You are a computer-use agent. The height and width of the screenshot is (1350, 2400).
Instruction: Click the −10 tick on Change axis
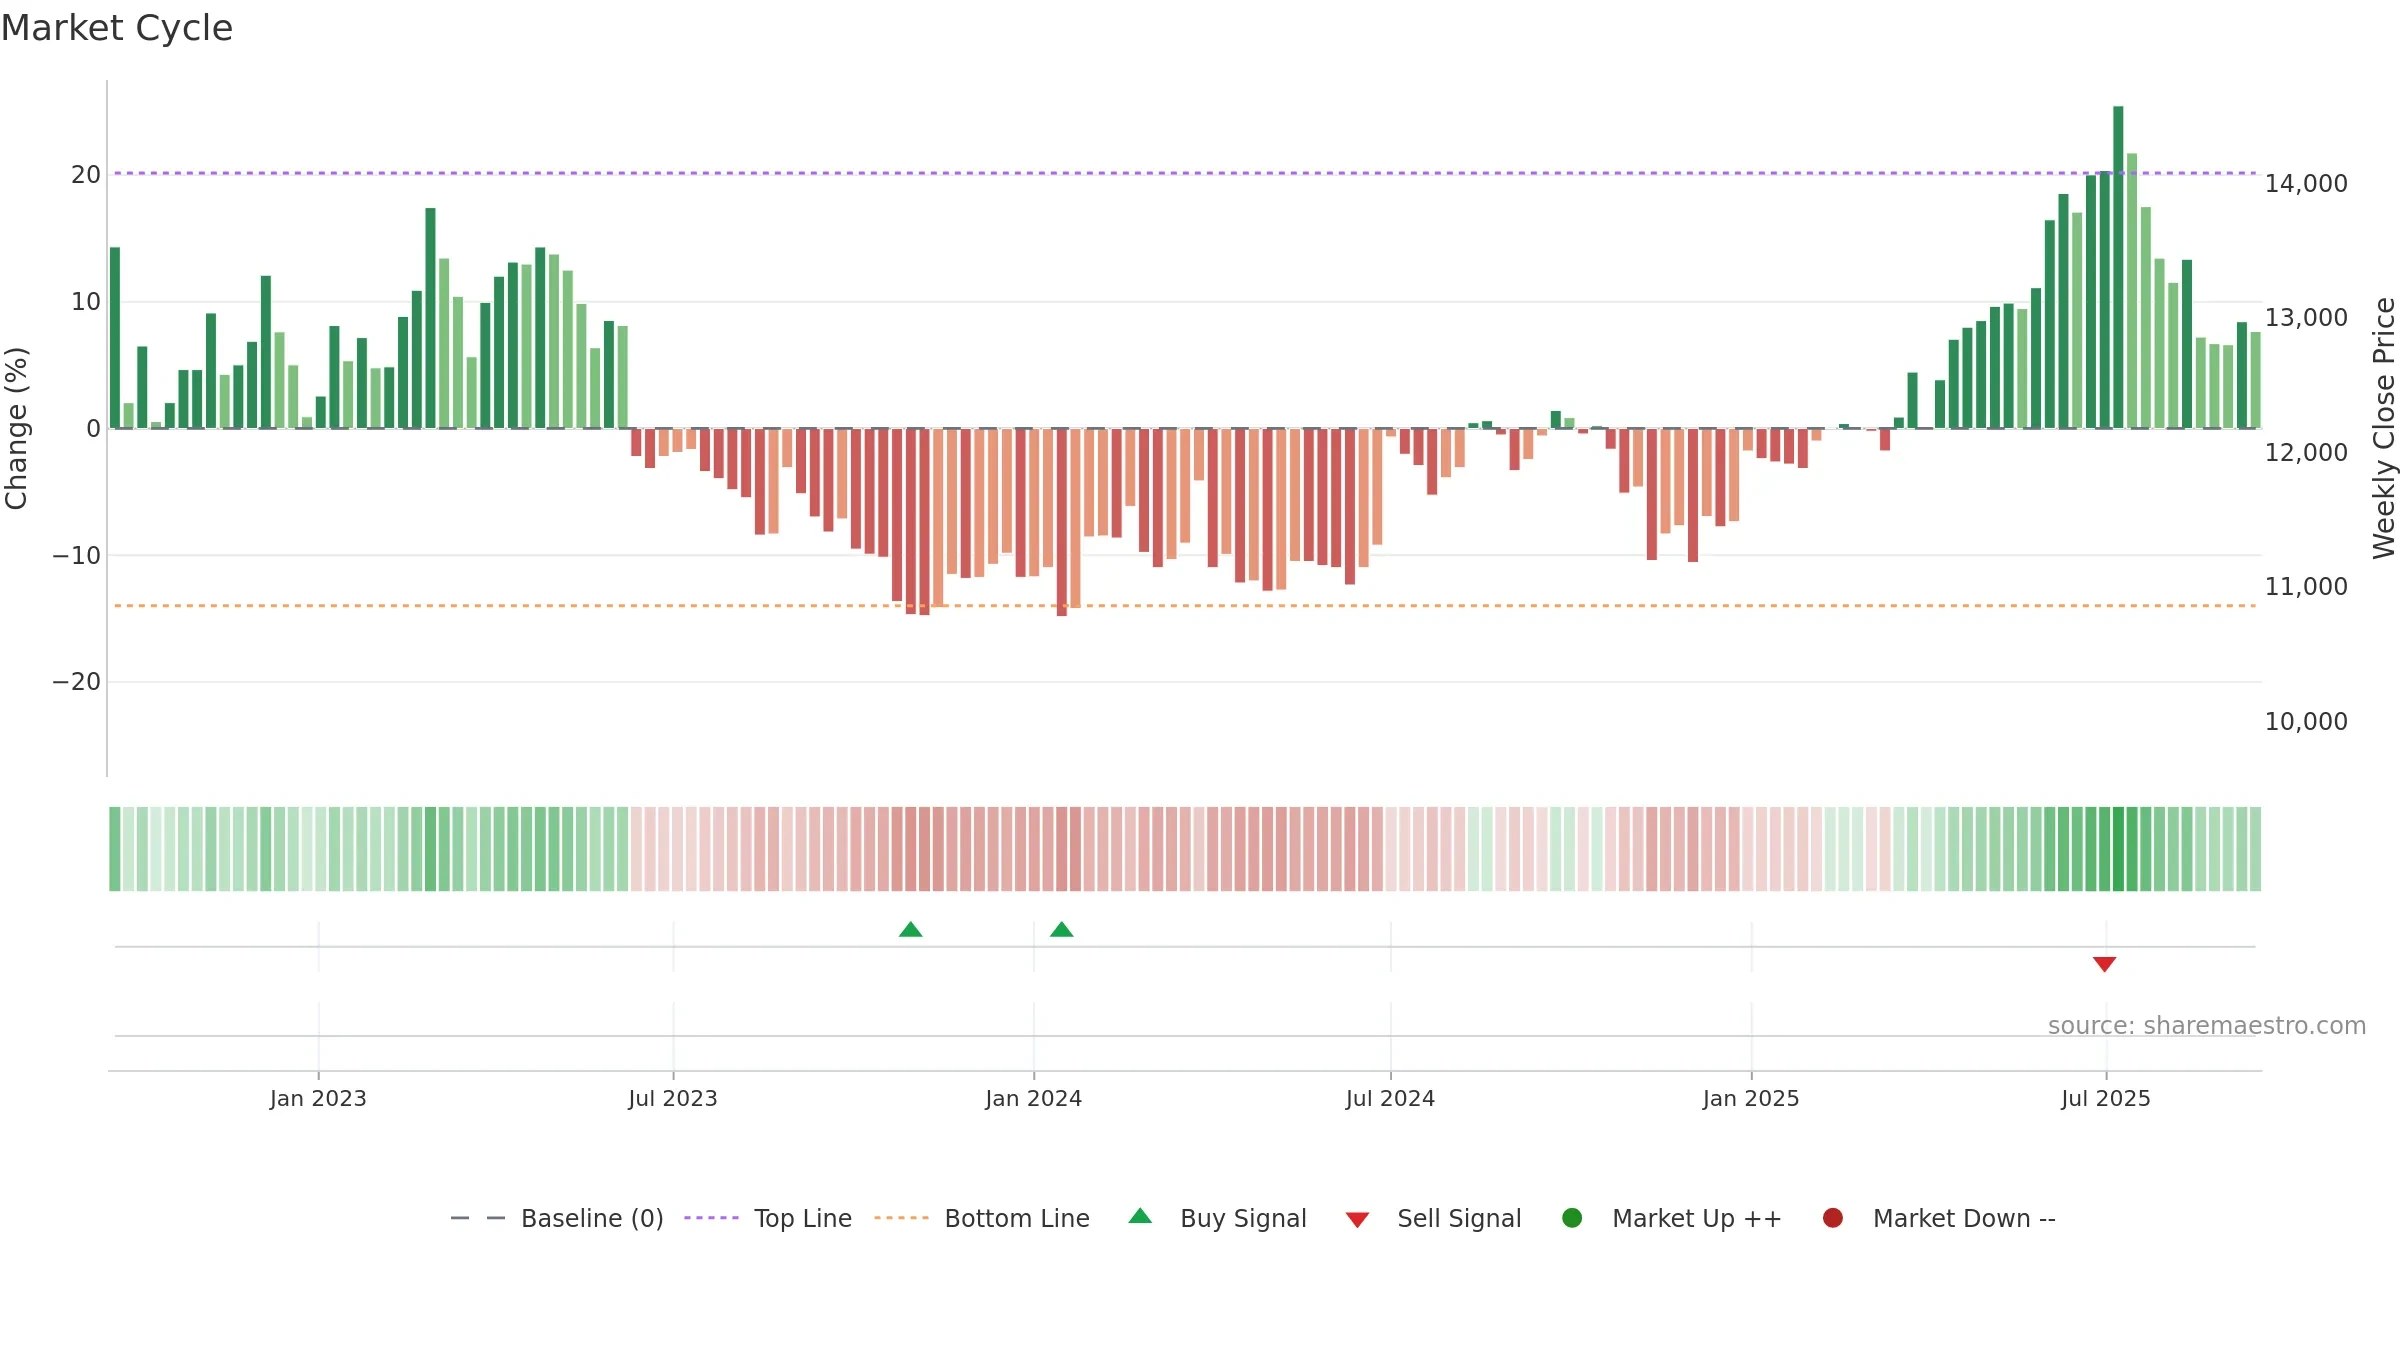pos(77,556)
